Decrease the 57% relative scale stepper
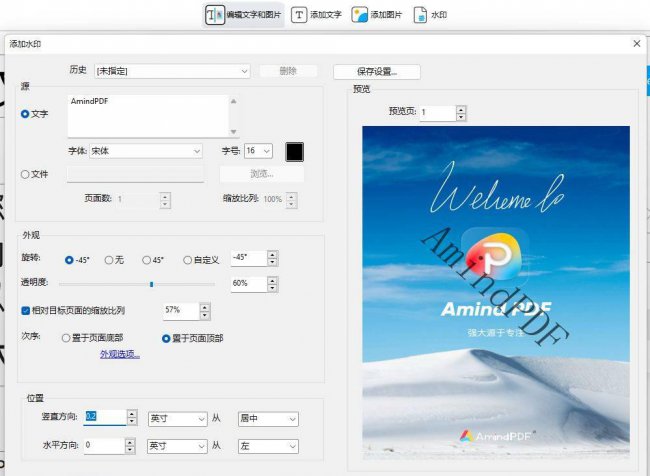The height and width of the screenshot is (476, 650). coord(204,316)
